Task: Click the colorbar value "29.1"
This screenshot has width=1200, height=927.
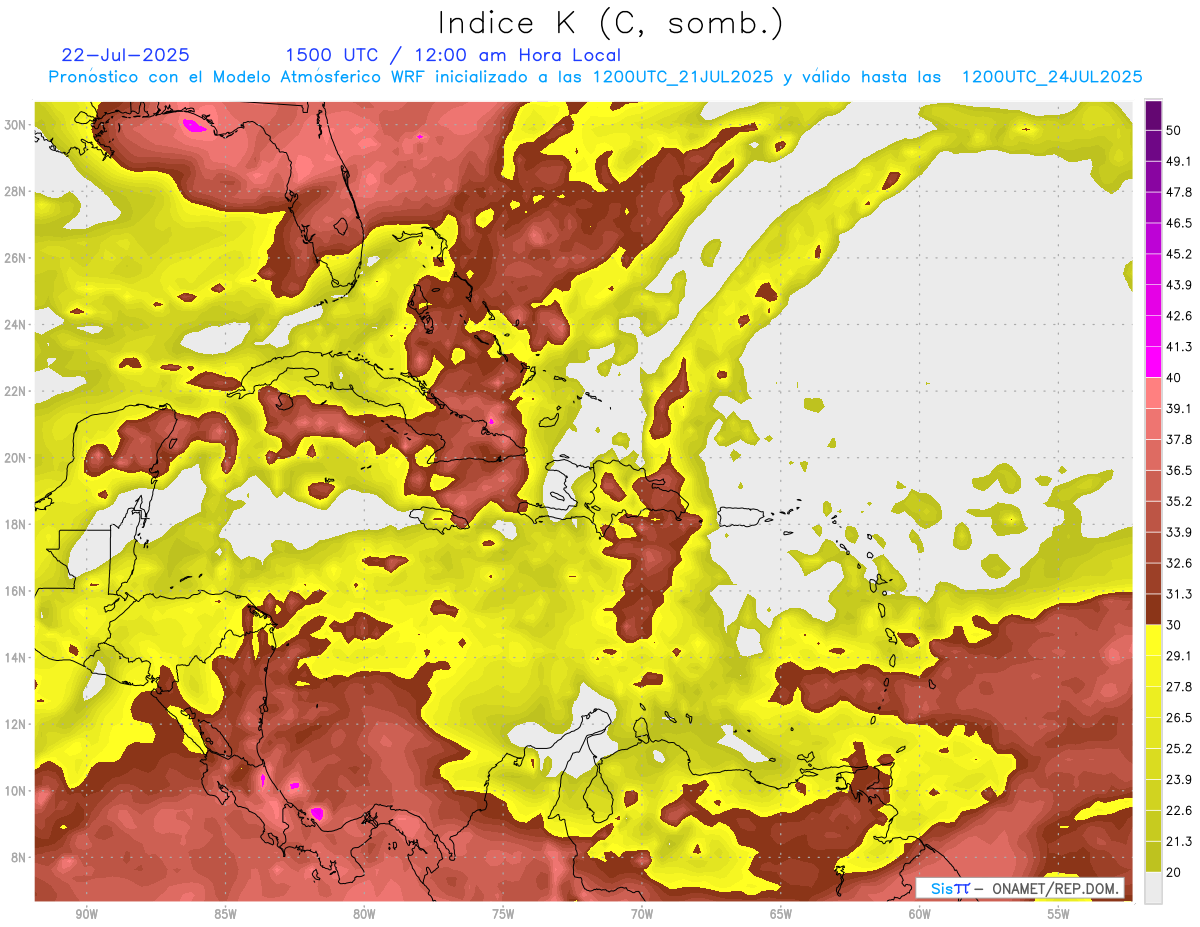Action: [1179, 656]
